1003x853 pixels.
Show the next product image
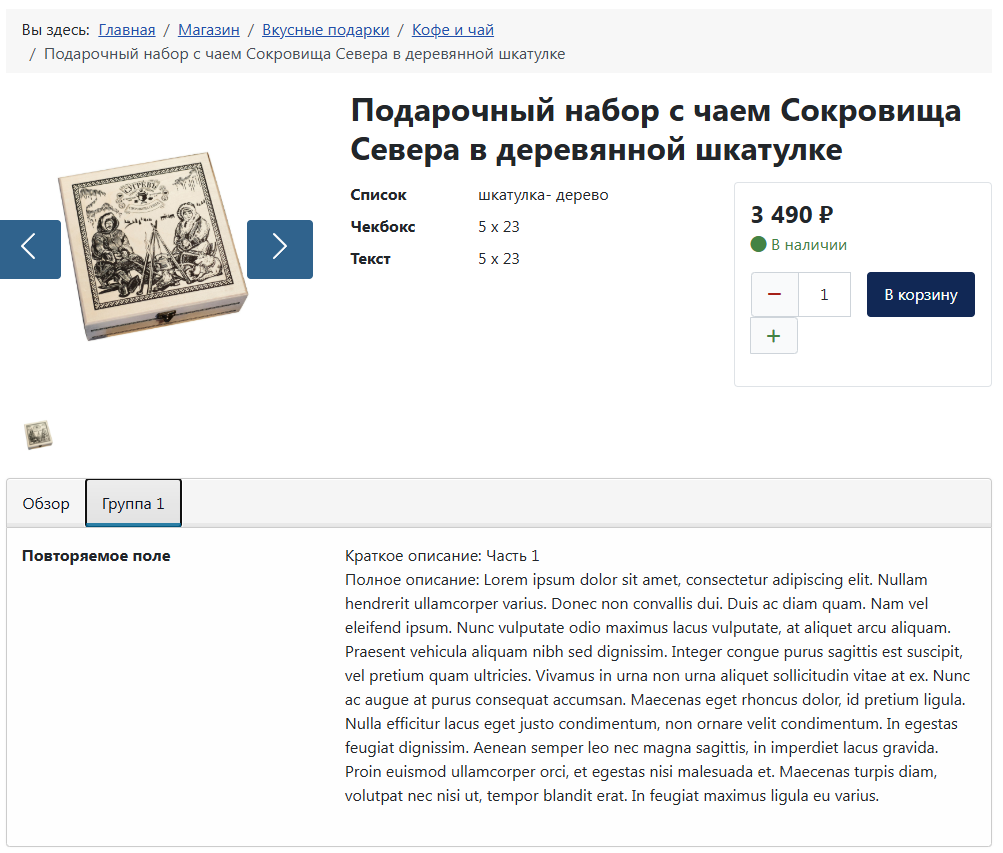tap(279, 249)
